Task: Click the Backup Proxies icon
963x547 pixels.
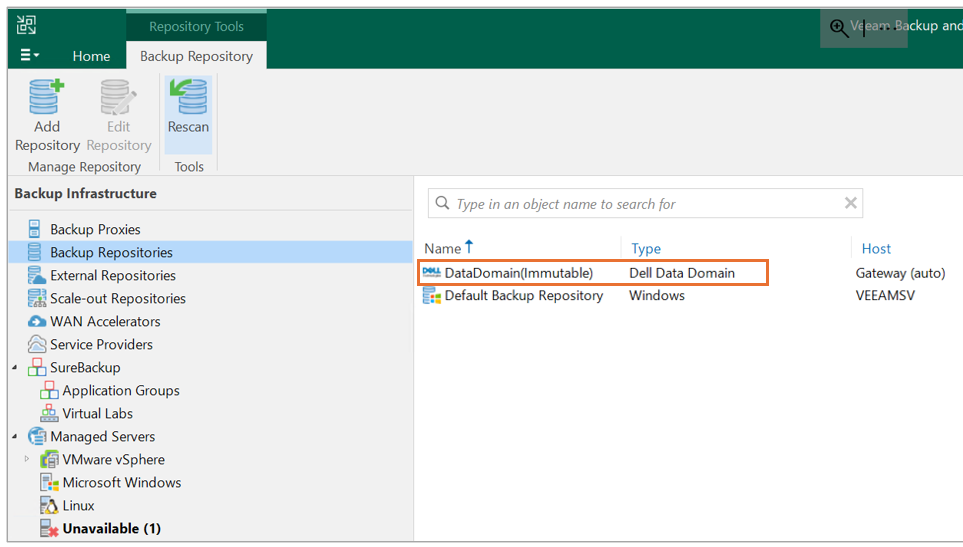Action: 35,229
